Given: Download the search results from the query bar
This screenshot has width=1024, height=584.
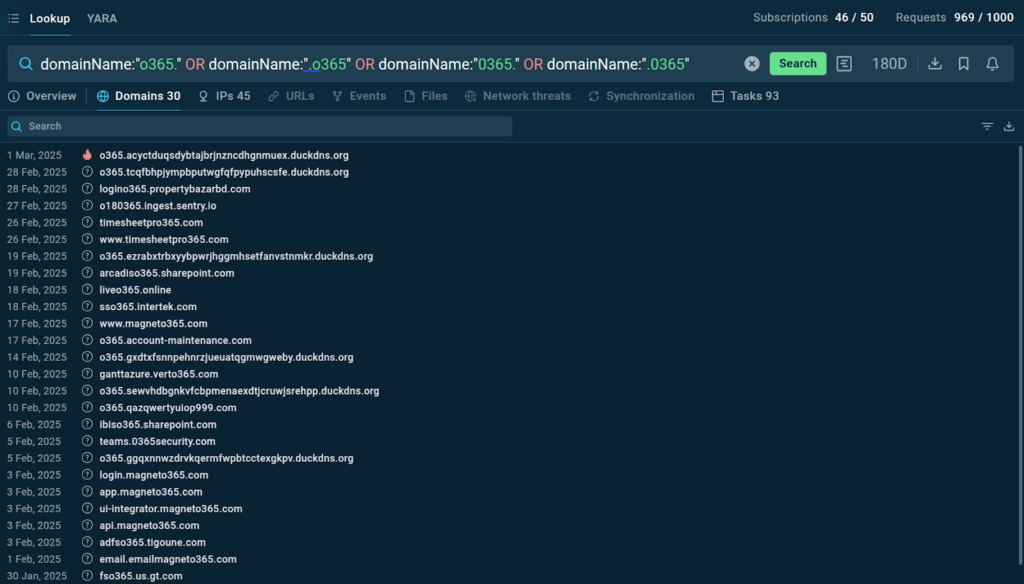Looking at the screenshot, I should pos(935,64).
